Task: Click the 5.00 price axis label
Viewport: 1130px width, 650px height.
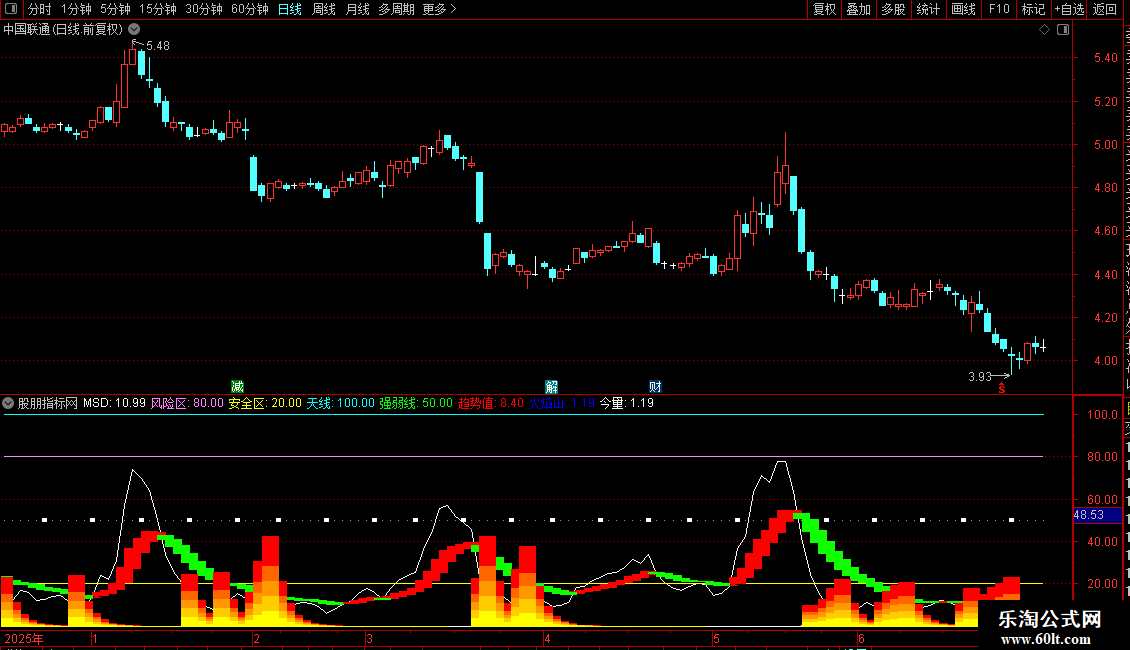Action: tap(1105, 145)
